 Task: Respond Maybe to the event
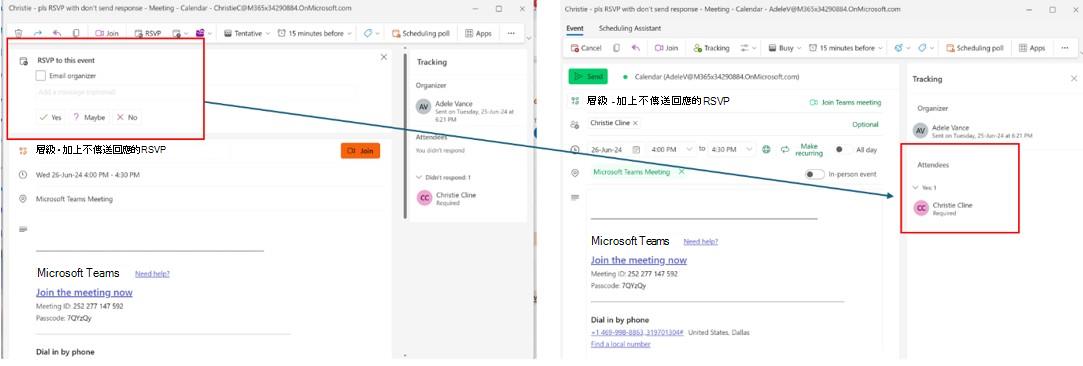click(x=88, y=117)
